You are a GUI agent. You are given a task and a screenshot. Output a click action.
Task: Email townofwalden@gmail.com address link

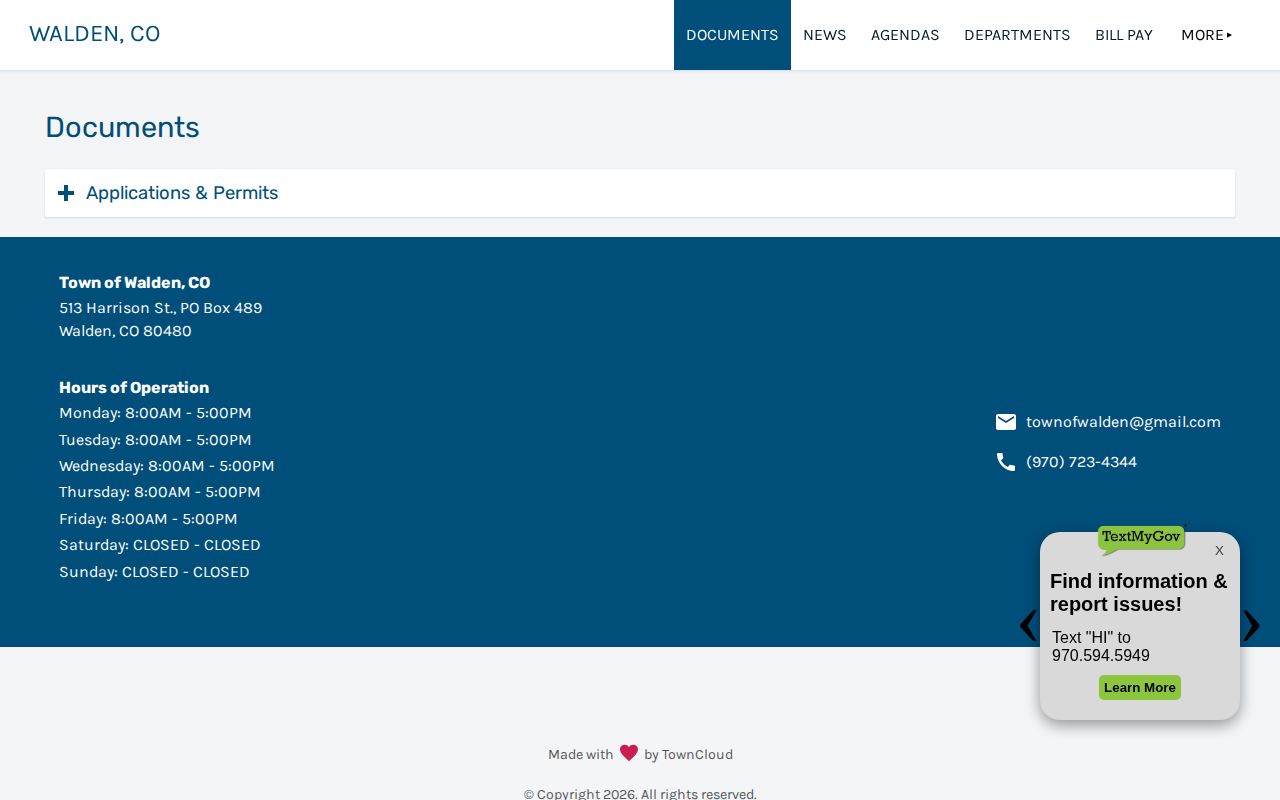pos(1123,422)
